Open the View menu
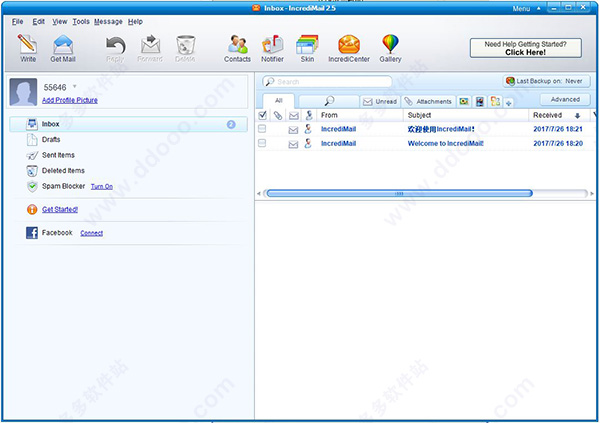This screenshot has width=600, height=423. [x=60, y=21]
